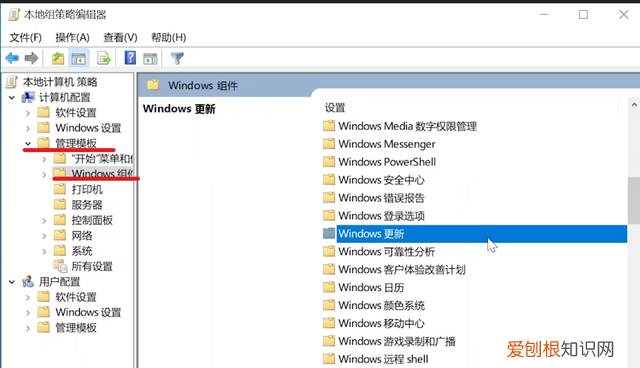The image size is (640, 368).
Task: Open the 操作(A) menu
Action: coord(72,38)
